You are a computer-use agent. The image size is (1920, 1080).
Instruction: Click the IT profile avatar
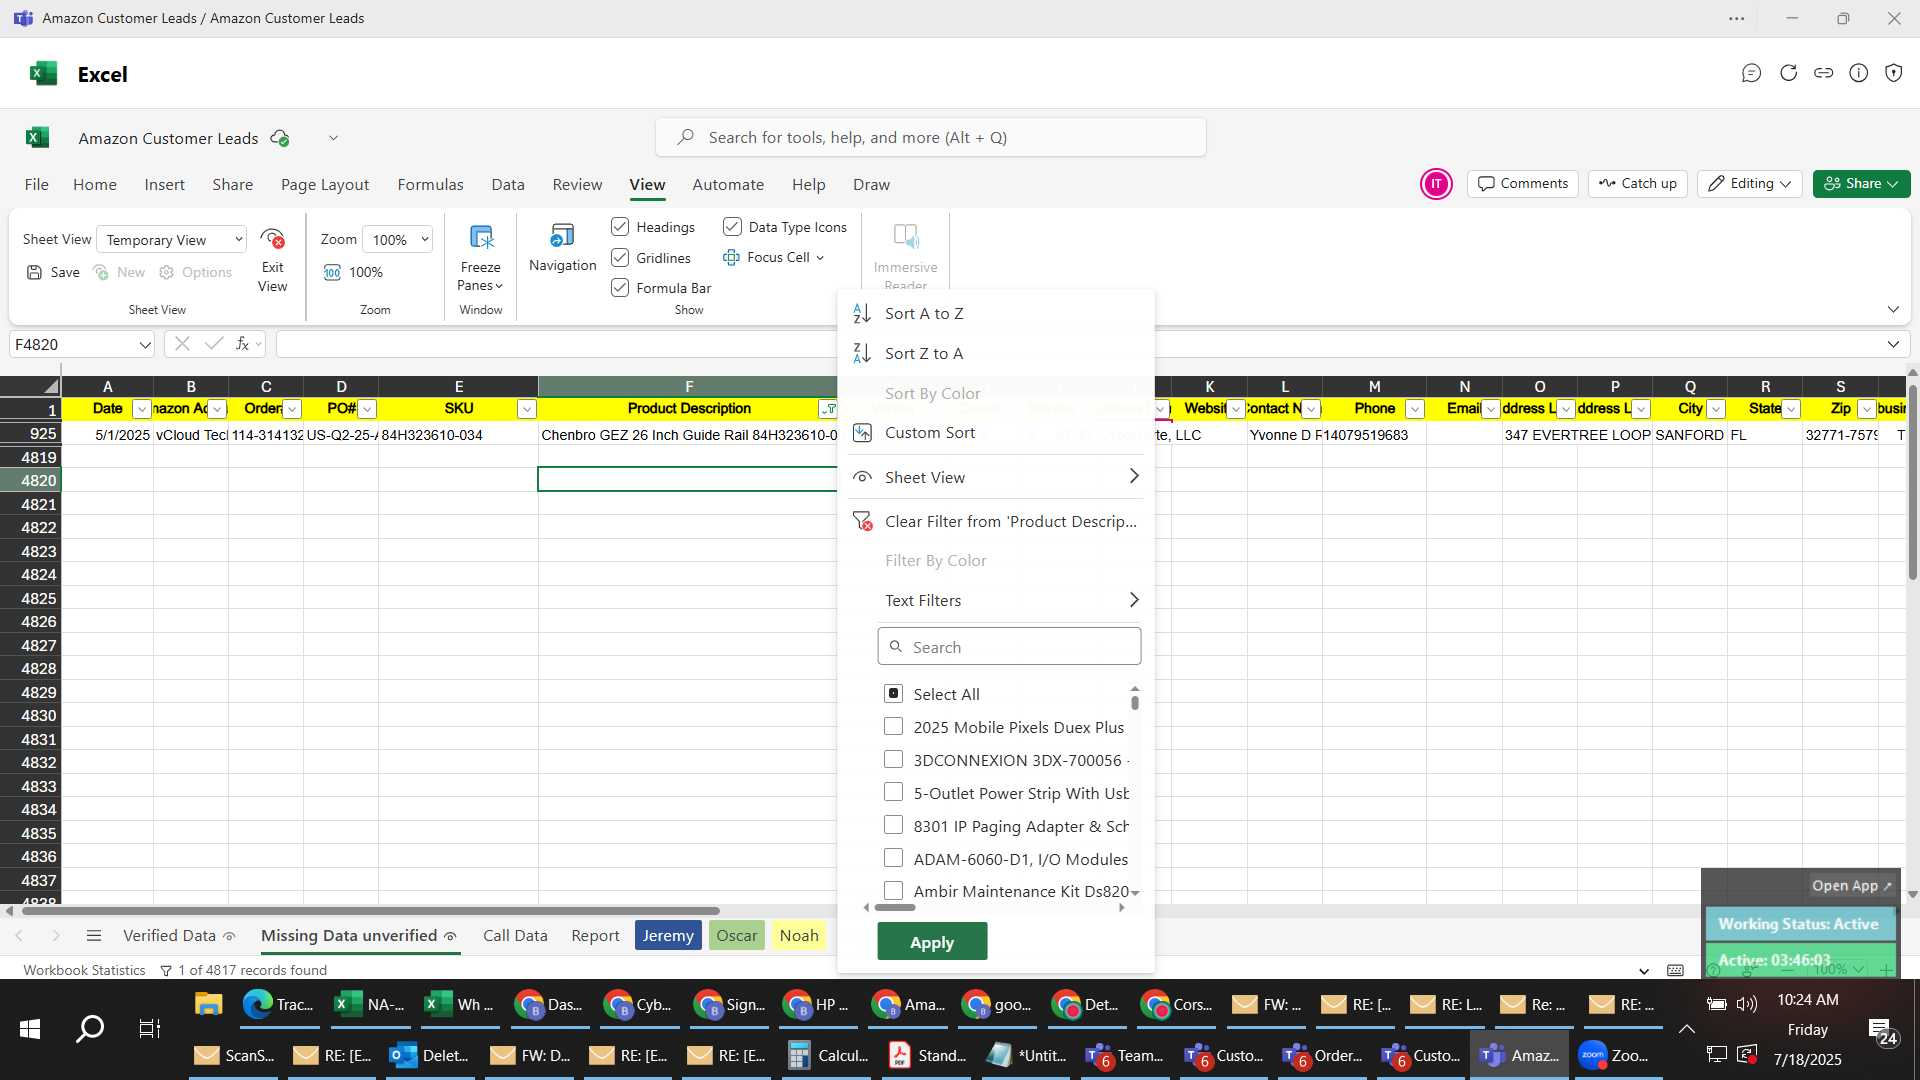1436,184
